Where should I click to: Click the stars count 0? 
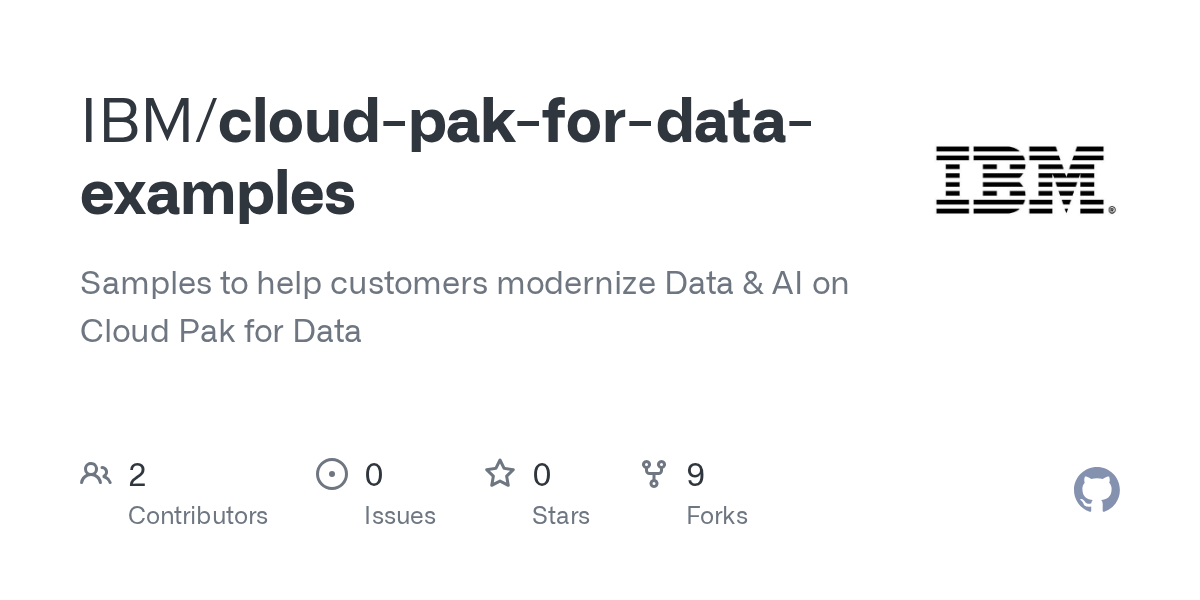click(x=541, y=475)
